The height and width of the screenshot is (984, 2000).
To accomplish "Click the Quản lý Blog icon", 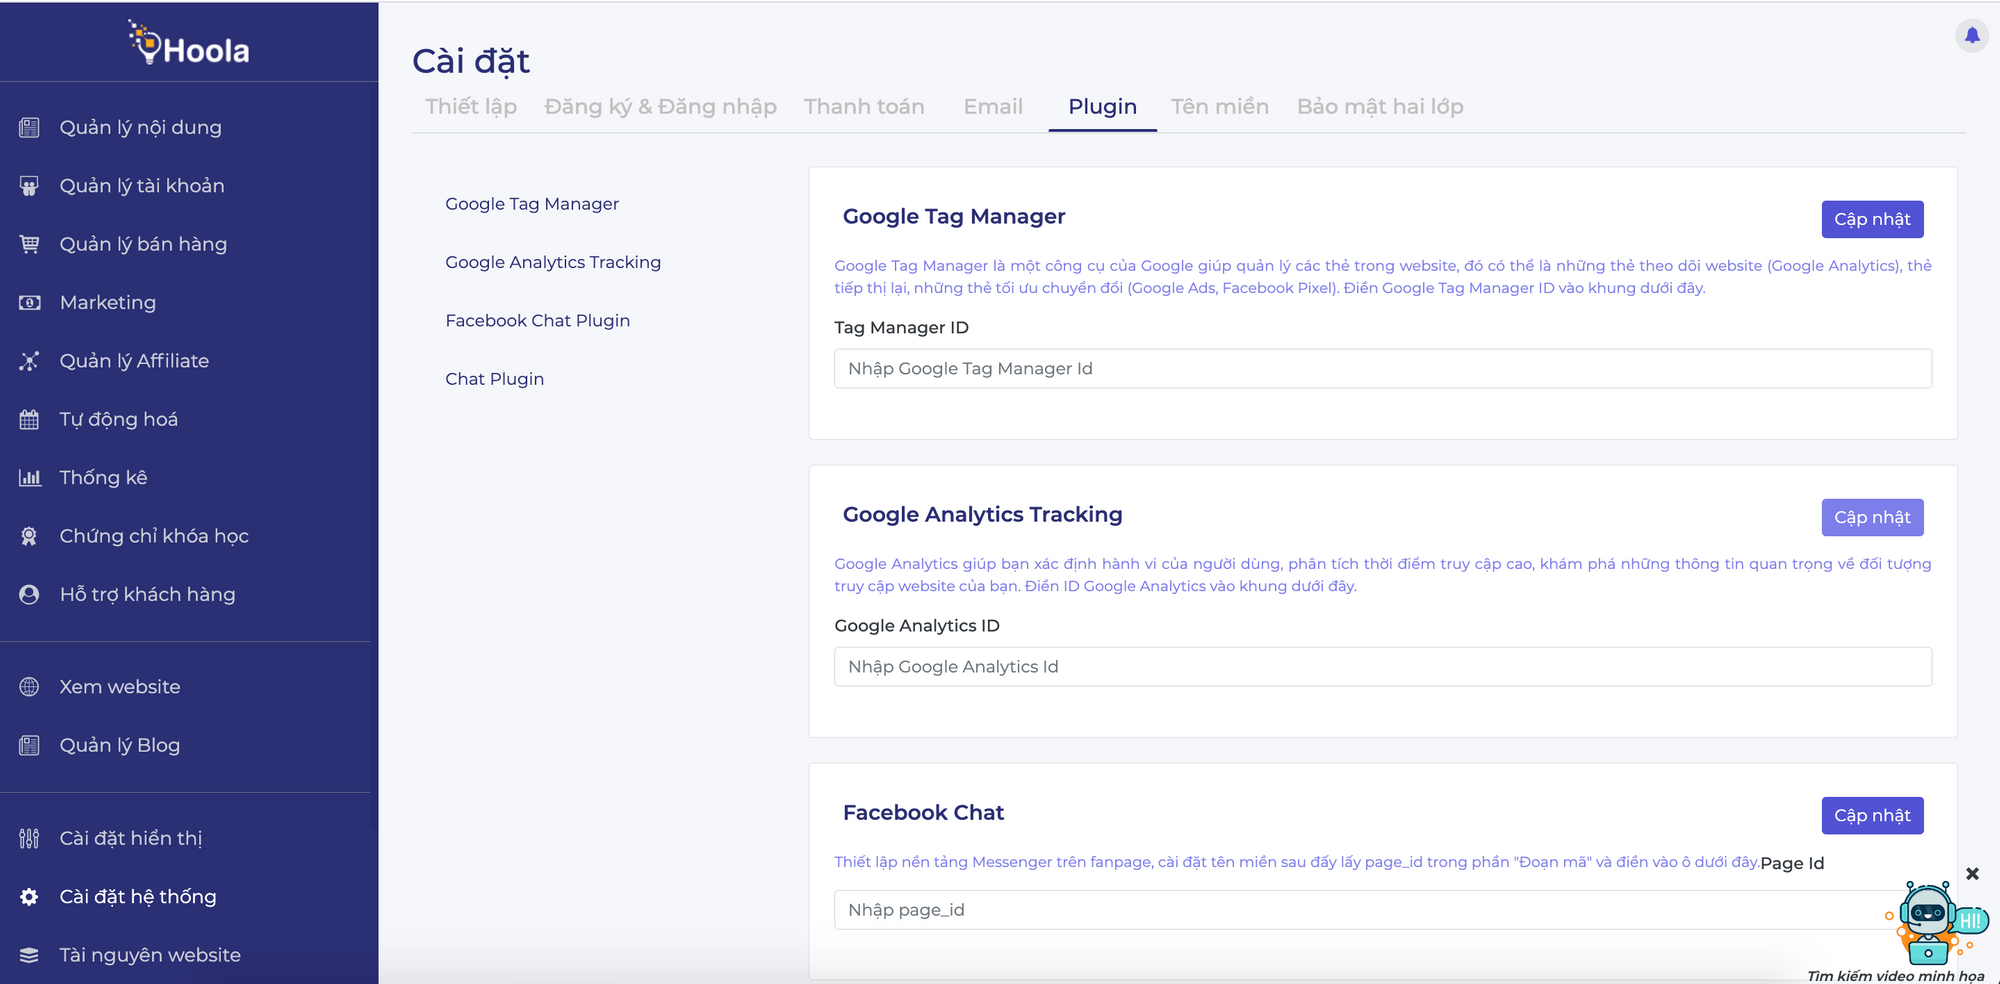I will [29, 746].
